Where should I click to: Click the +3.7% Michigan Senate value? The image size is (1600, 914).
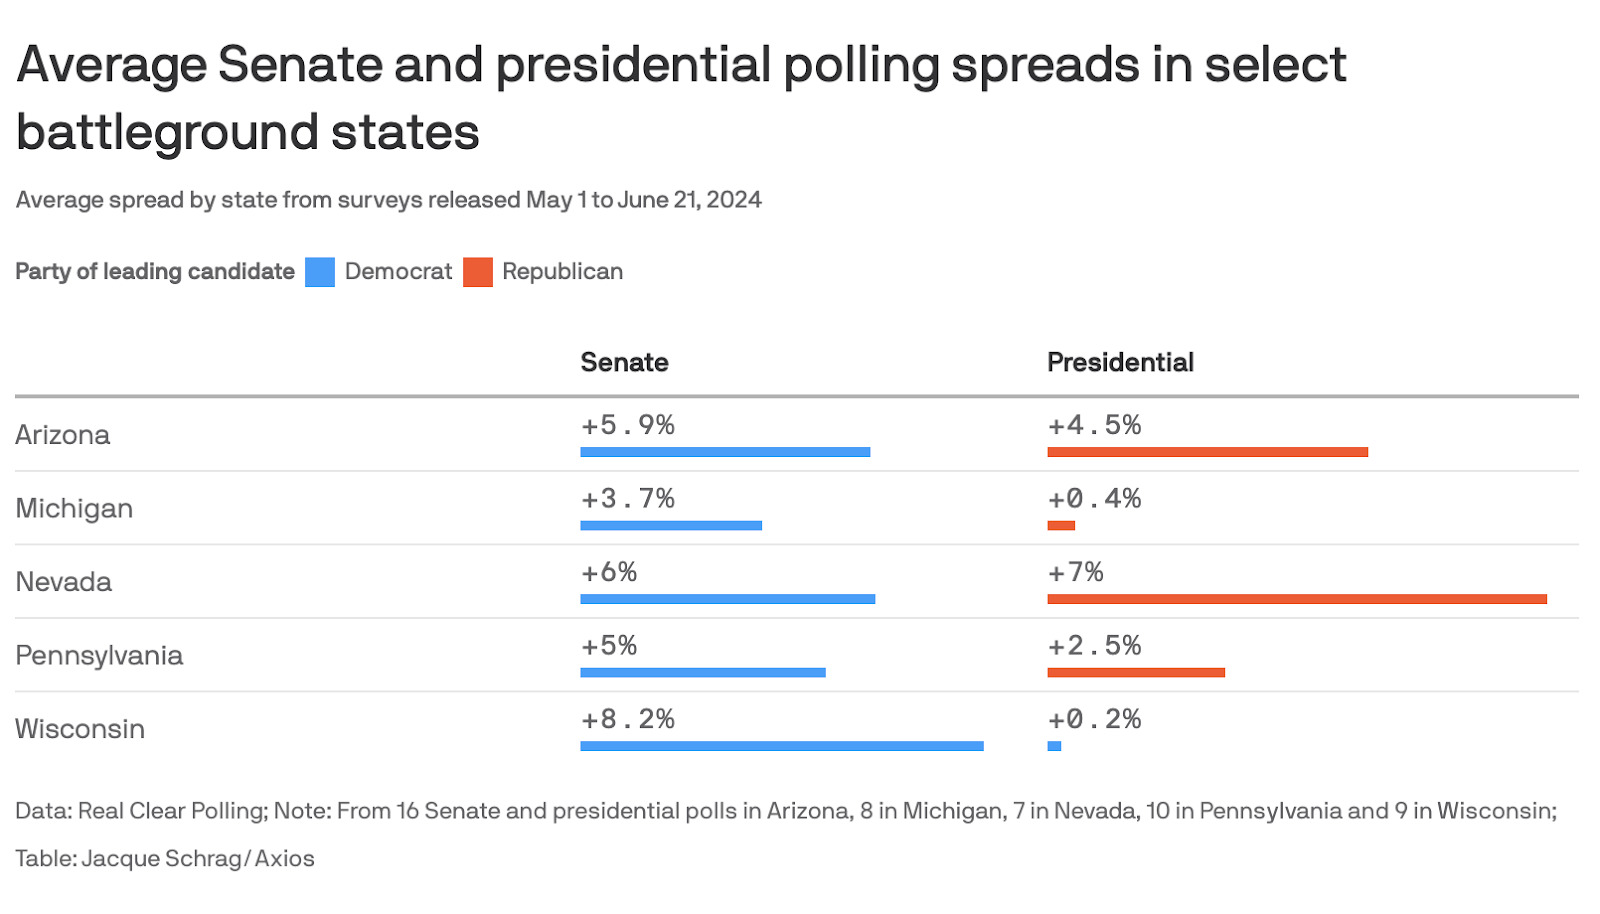[x=628, y=498]
